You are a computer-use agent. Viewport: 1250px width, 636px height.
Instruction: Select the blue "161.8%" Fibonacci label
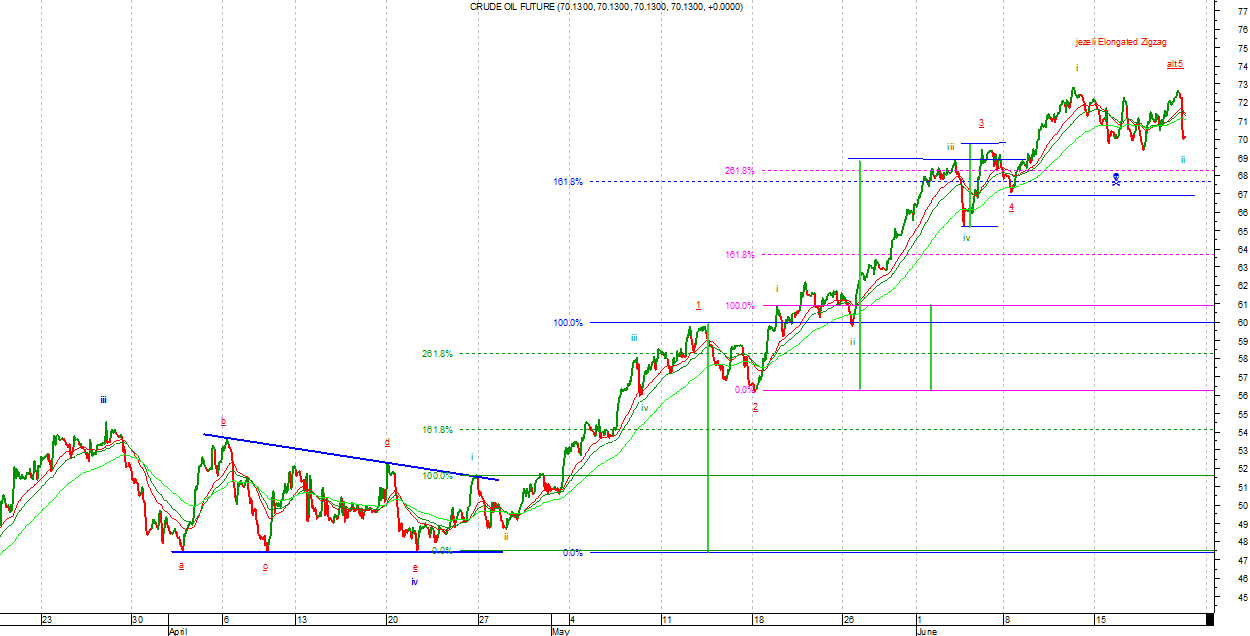pyautogui.click(x=567, y=182)
